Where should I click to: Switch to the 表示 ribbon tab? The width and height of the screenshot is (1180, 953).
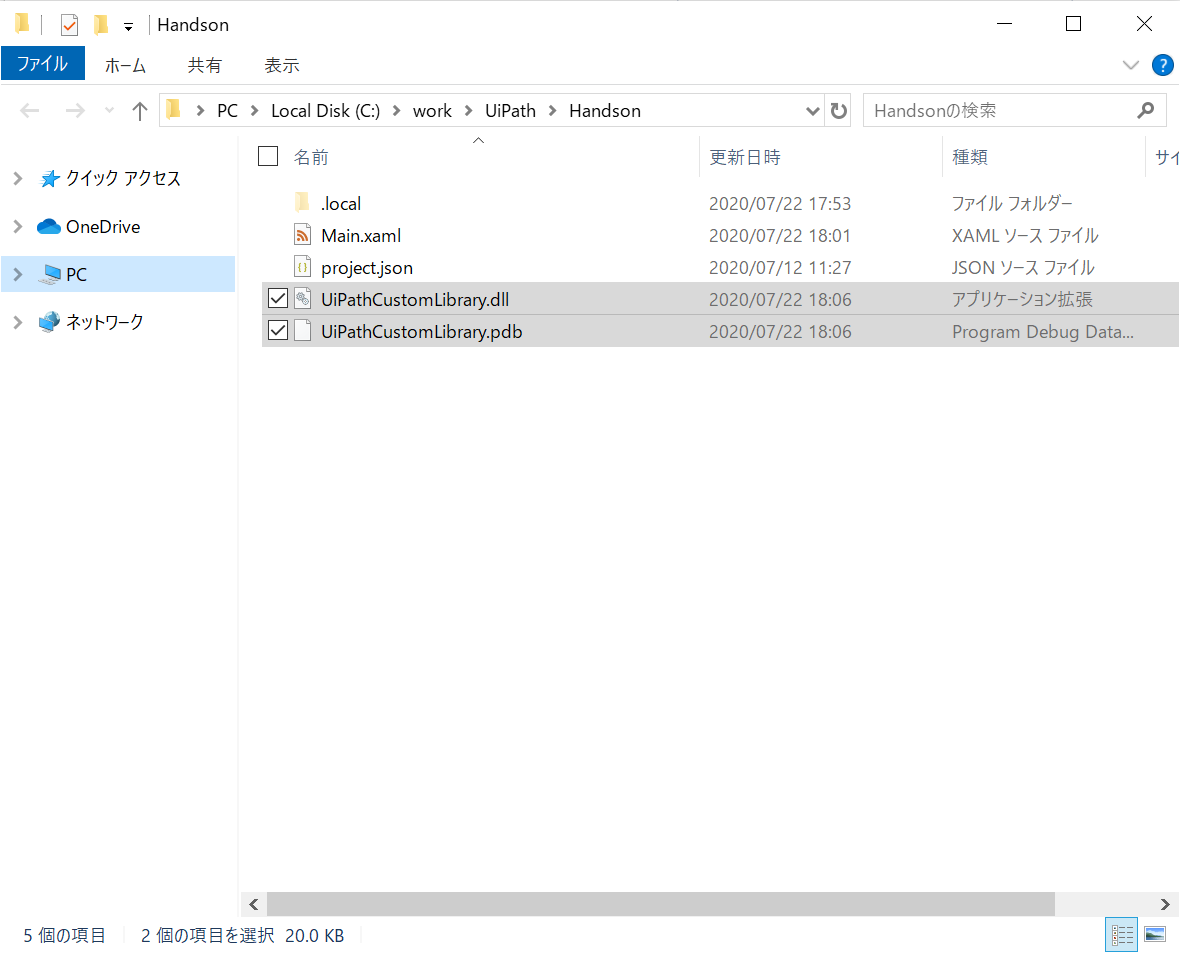point(282,65)
